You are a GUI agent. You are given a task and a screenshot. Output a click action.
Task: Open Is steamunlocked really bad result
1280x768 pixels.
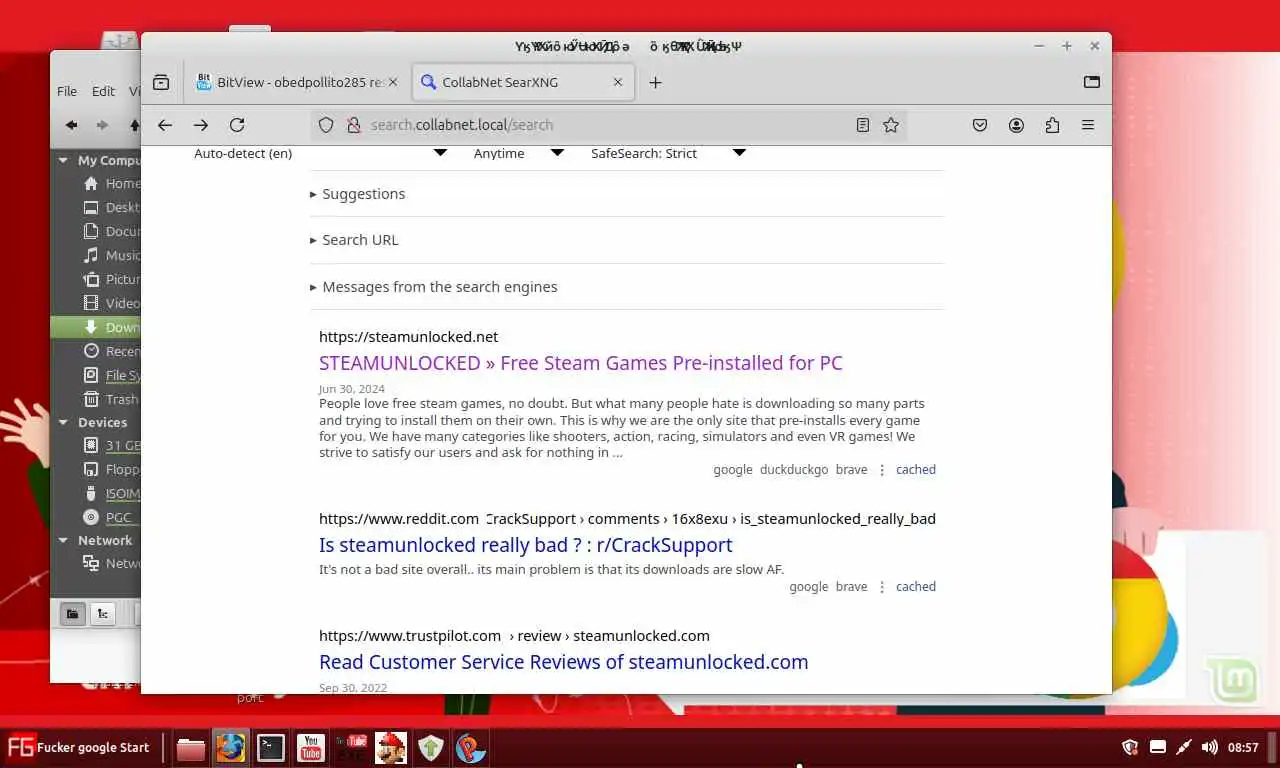(x=526, y=545)
